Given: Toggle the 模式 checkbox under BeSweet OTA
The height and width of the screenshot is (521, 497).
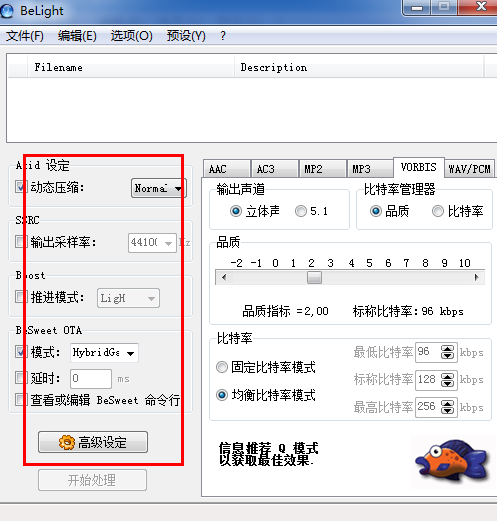Looking at the screenshot, I should point(21,352).
